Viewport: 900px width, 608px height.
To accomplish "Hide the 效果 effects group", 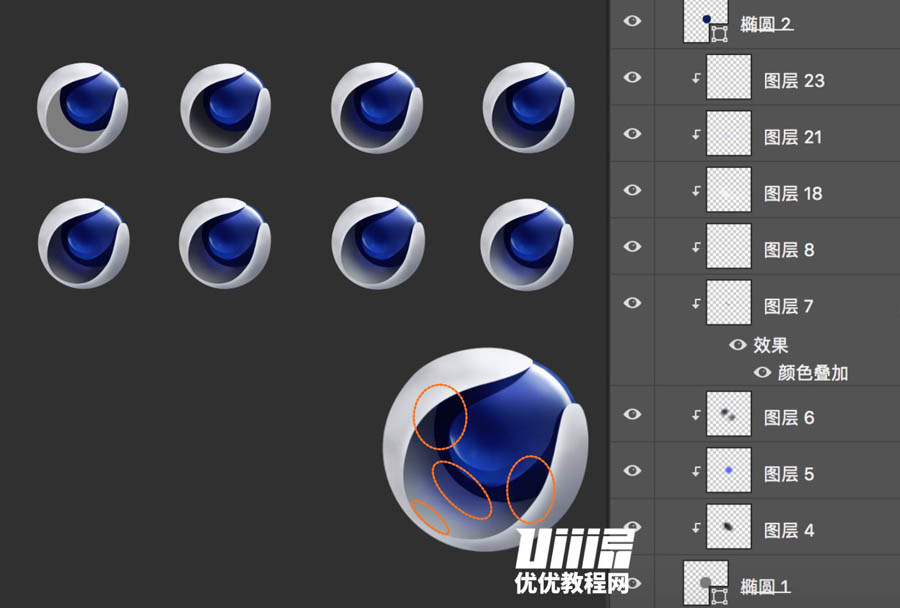I will tap(738, 344).
